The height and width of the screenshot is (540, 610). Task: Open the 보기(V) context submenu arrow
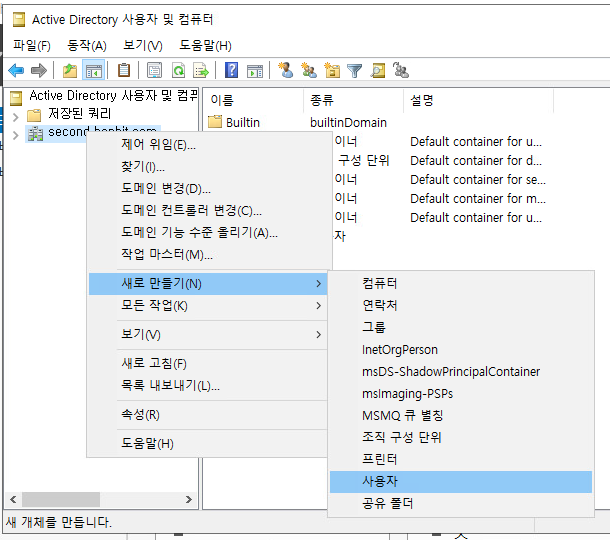[319, 335]
